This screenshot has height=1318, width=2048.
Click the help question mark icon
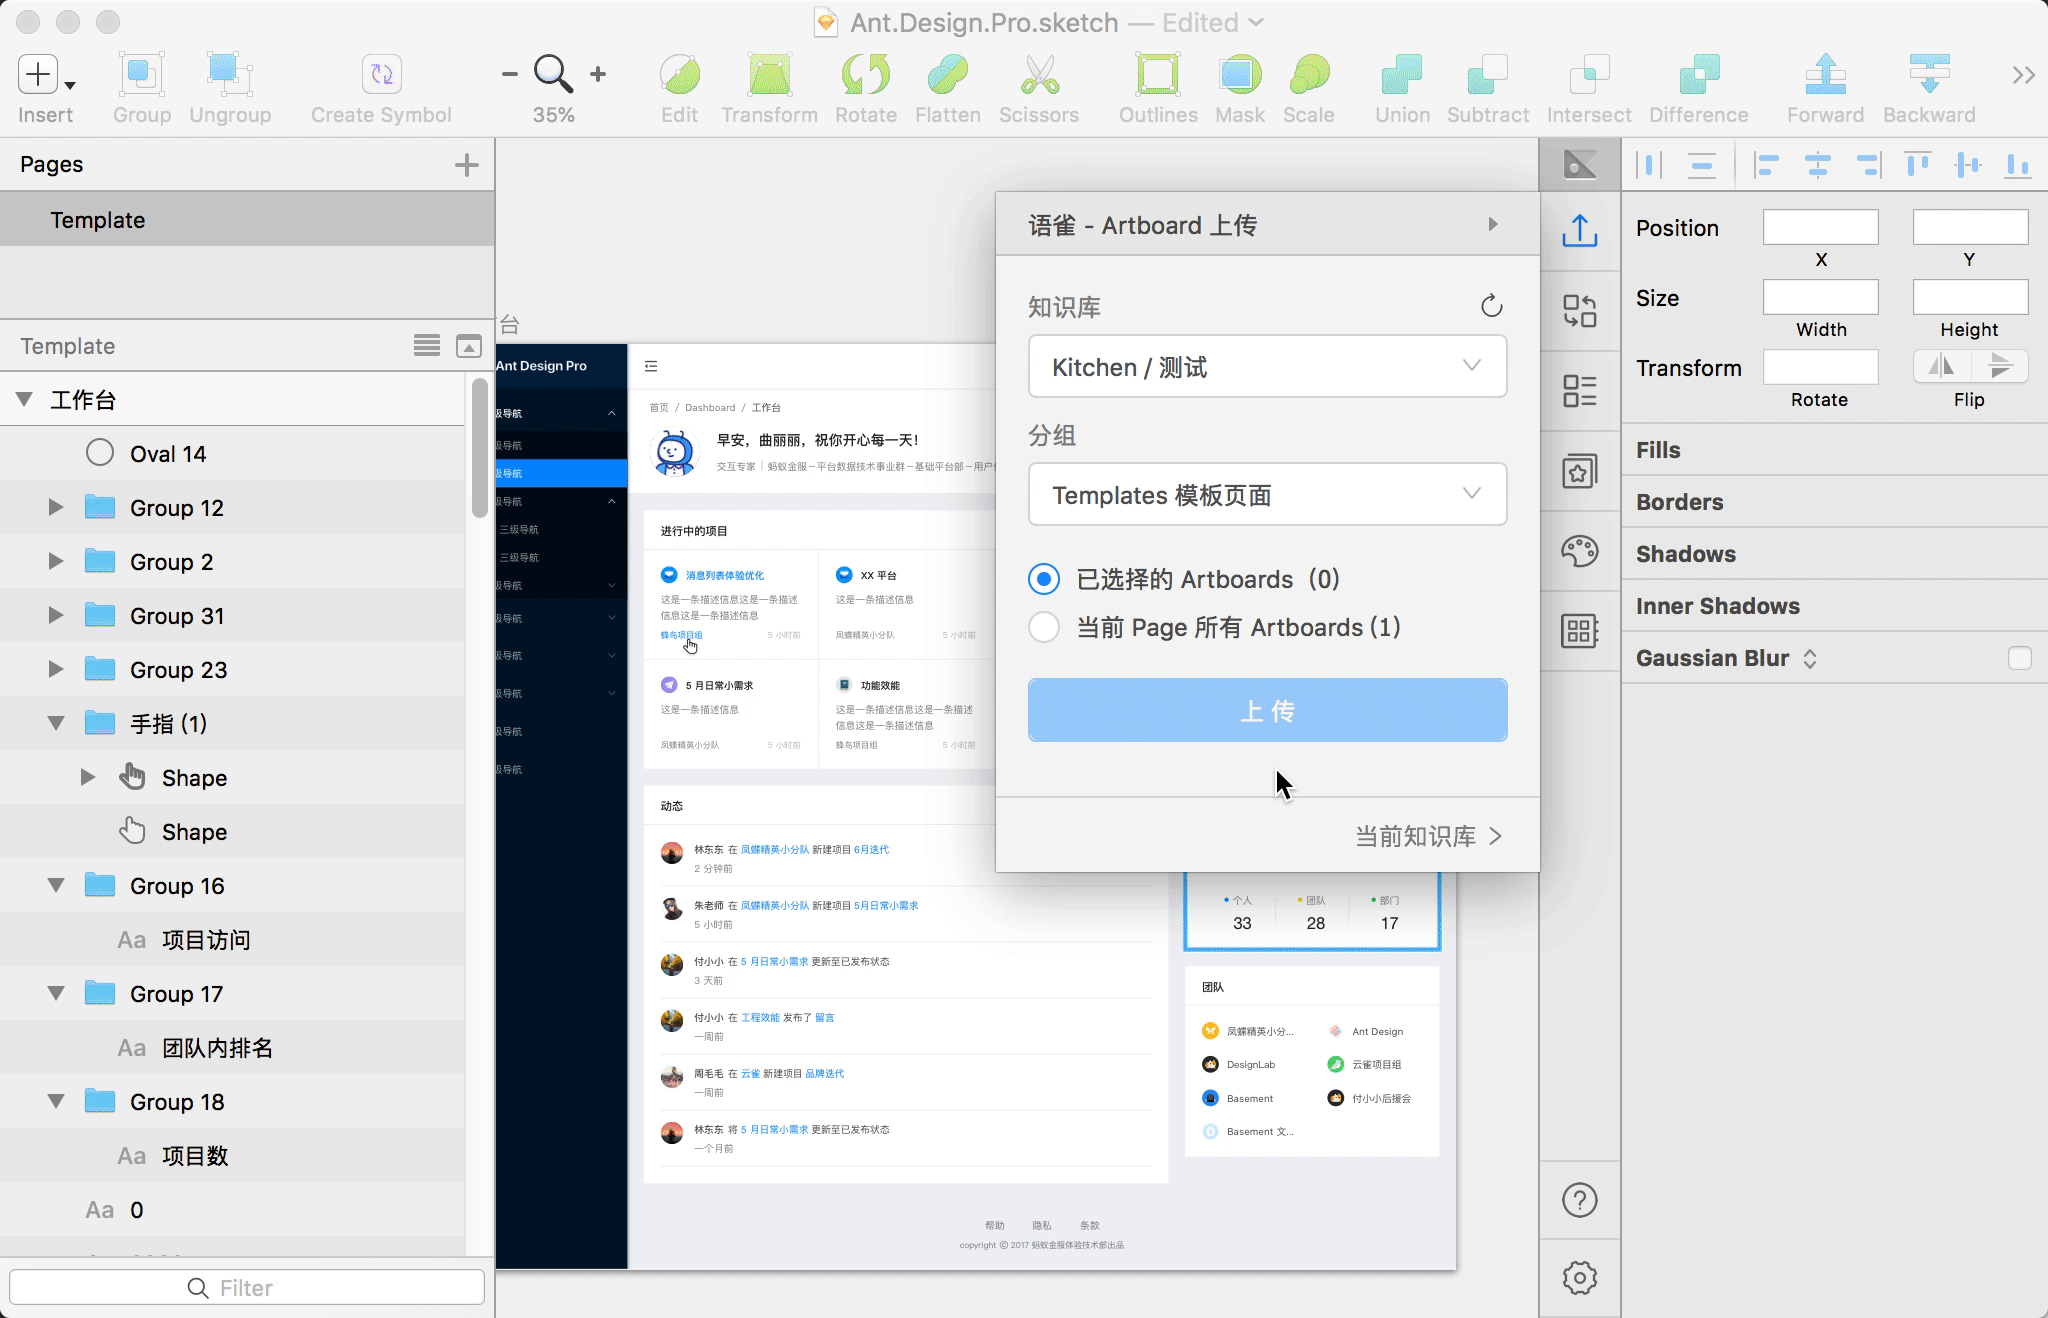(1579, 1200)
